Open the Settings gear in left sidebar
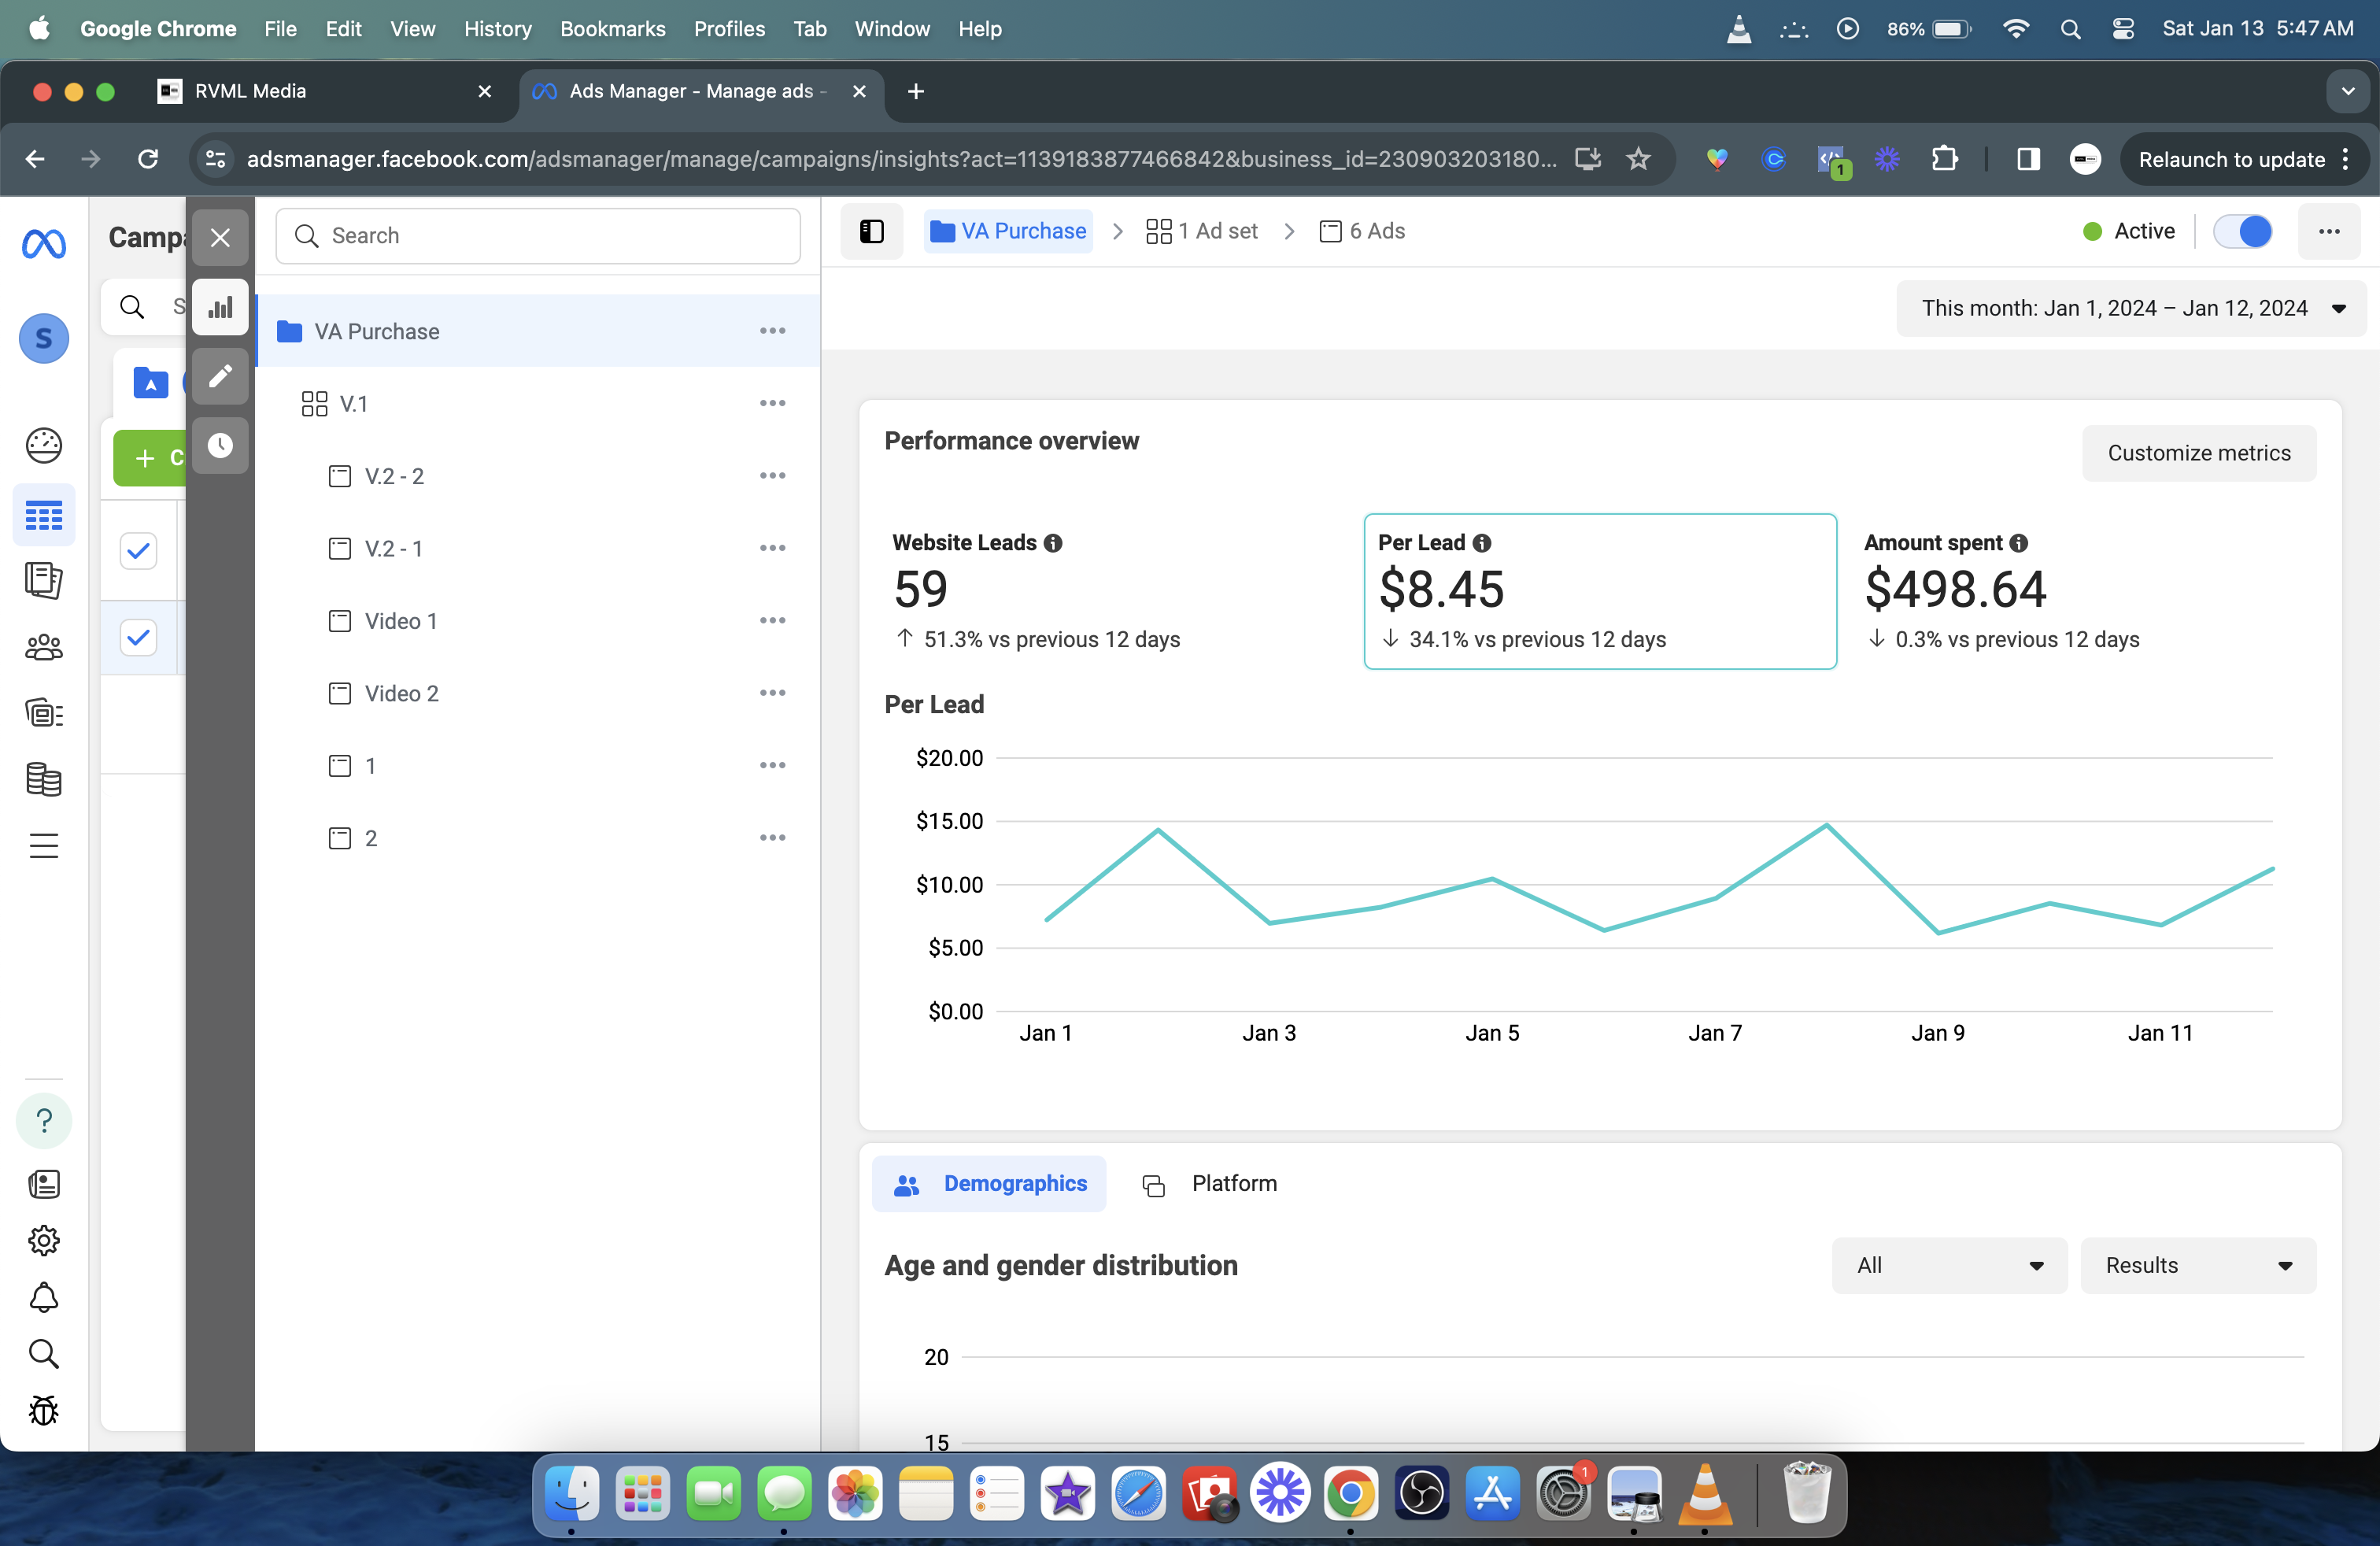Image resolution: width=2380 pixels, height=1546 pixels. (x=44, y=1240)
